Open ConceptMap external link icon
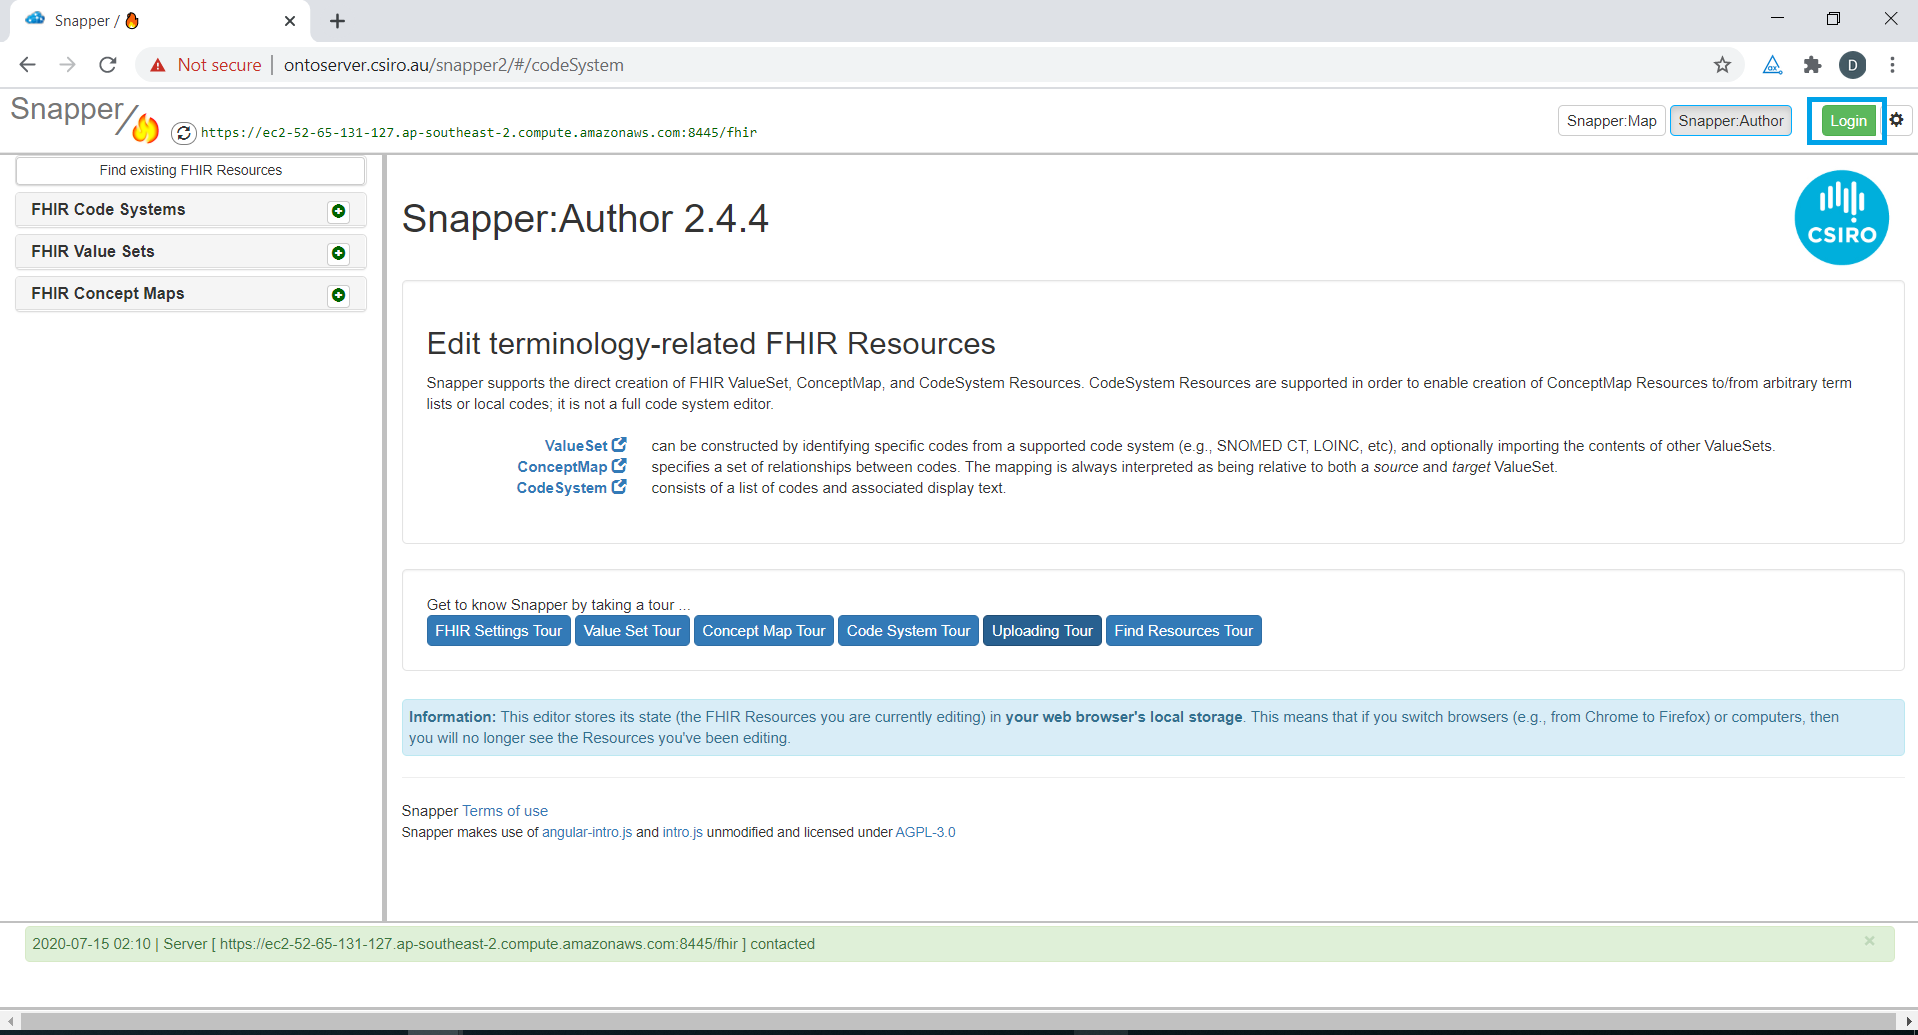 619,466
